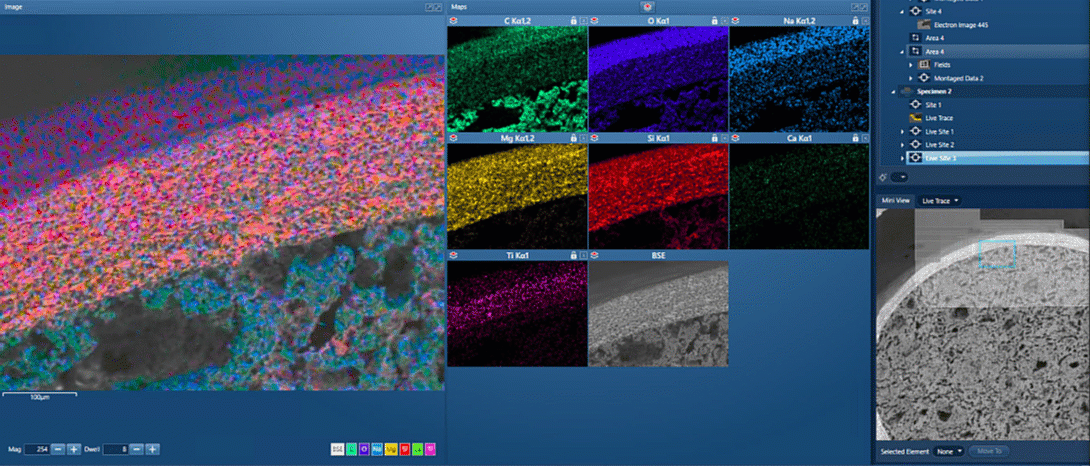Image resolution: width=1090 pixels, height=466 pixels.
Task: Click the lock icon on O Kα1 map
Action: click(712, 20)
